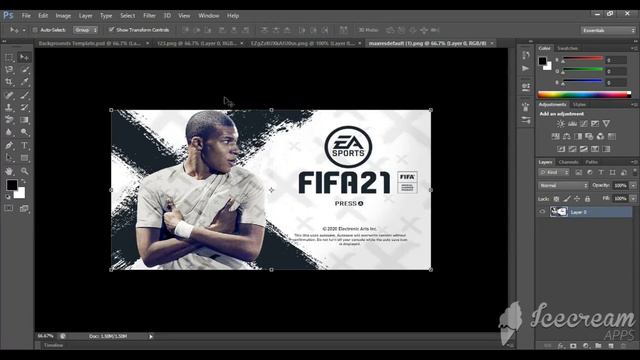Screen dimensions: 640x360
Task: Open the Essentials workspace dropdown
Action: pyautogui.click(x=608, y=30)
